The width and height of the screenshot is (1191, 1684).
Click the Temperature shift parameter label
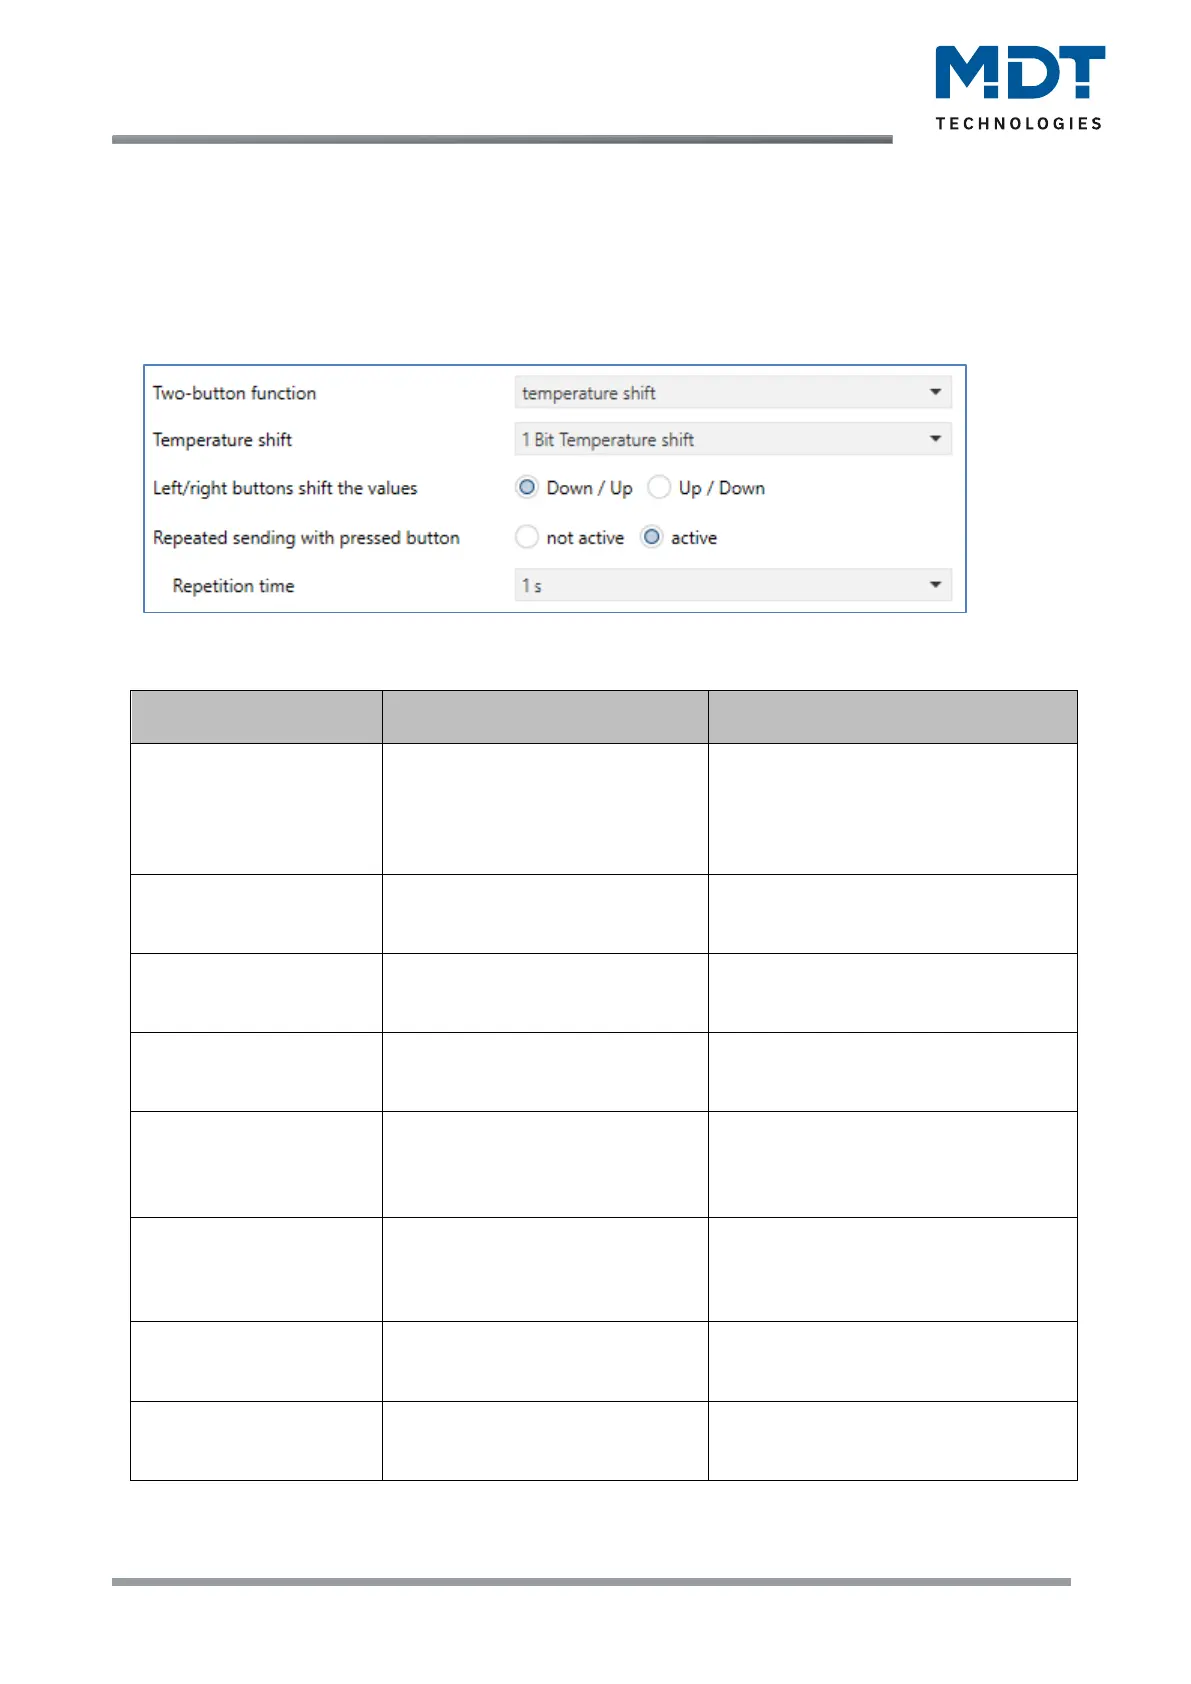tap(222, 440)
